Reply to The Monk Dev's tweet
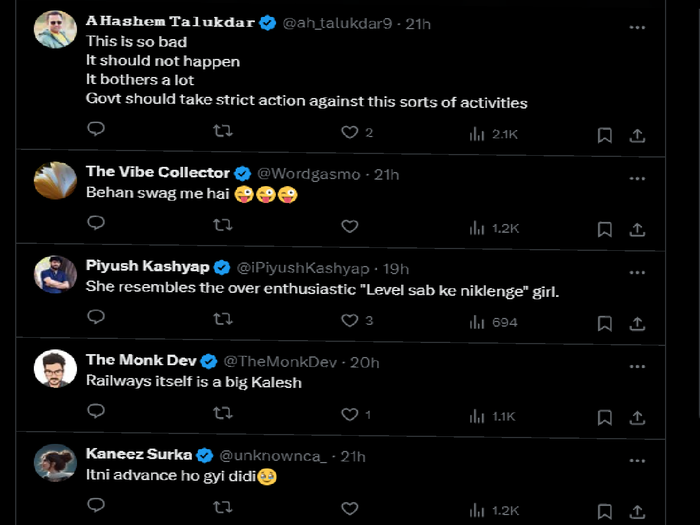The height and width of the screenshot is (525, 700). click(96, 411)
